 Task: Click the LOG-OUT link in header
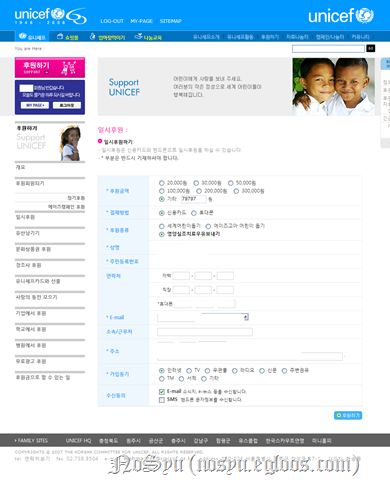(x=112, y=21)
